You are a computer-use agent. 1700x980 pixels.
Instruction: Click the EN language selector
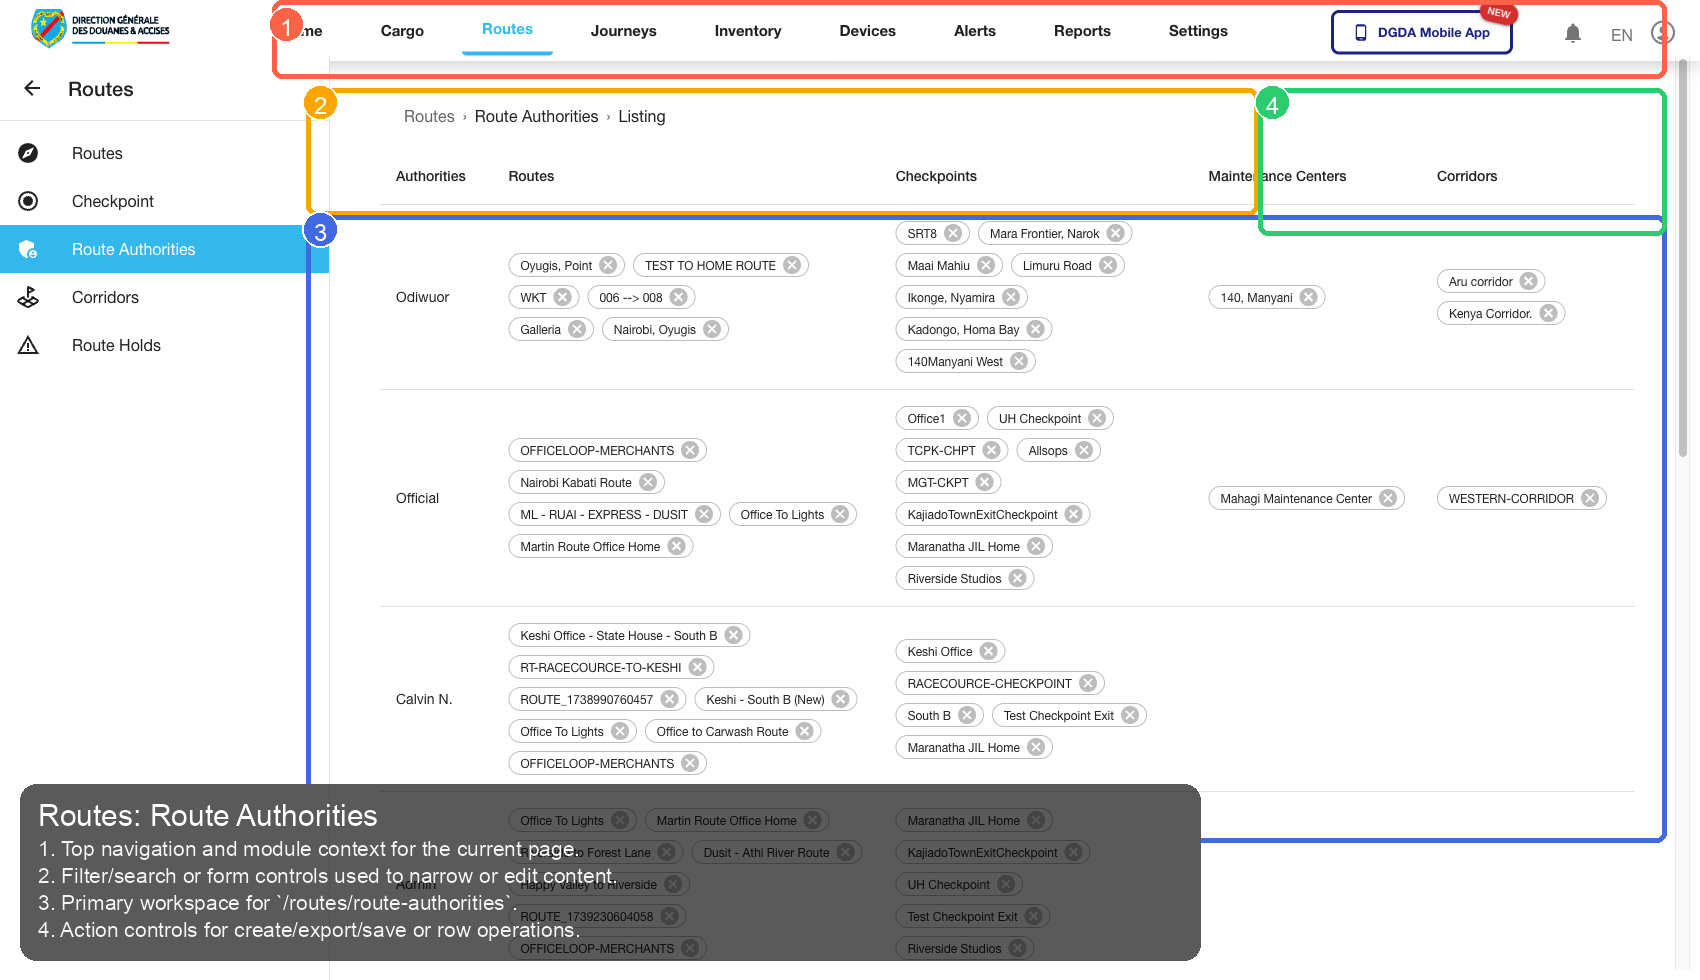coord(1621,34)
